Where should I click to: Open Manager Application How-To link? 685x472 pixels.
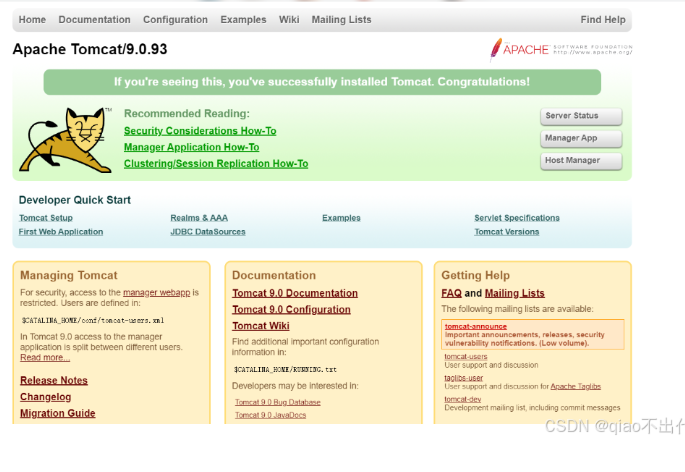[x=192, y=147]
